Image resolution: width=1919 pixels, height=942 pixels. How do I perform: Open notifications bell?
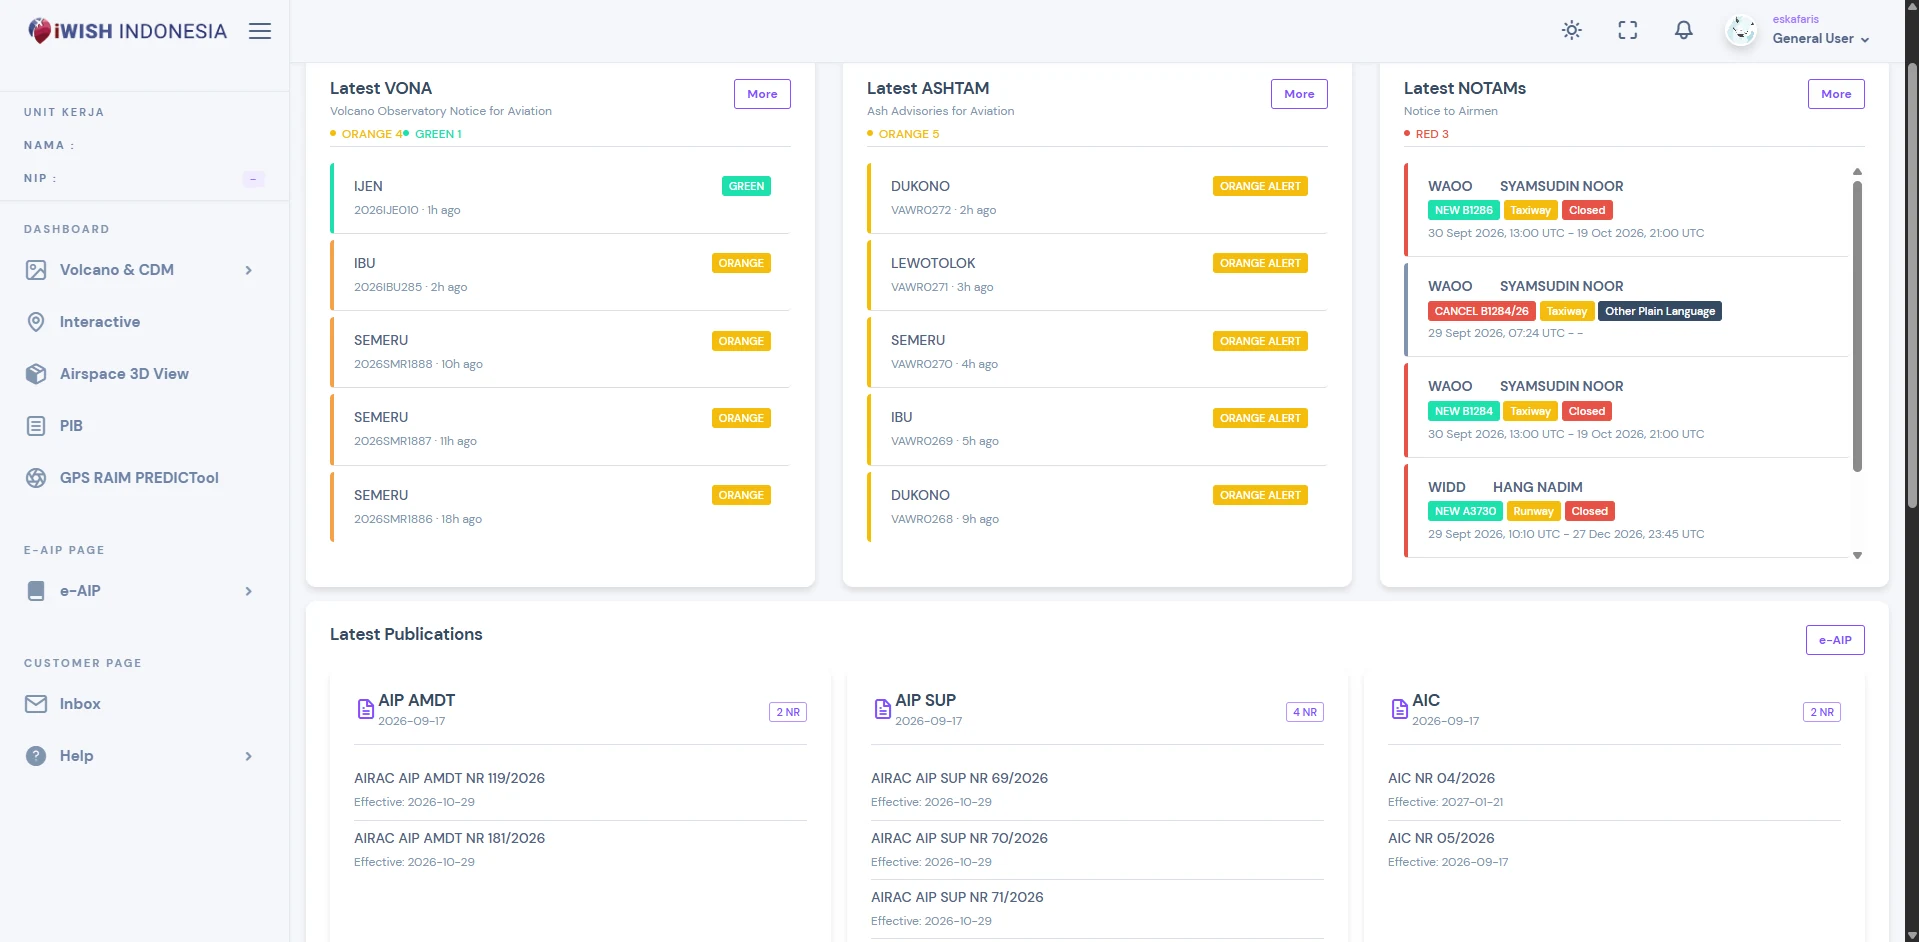(x=1684, y=30)
